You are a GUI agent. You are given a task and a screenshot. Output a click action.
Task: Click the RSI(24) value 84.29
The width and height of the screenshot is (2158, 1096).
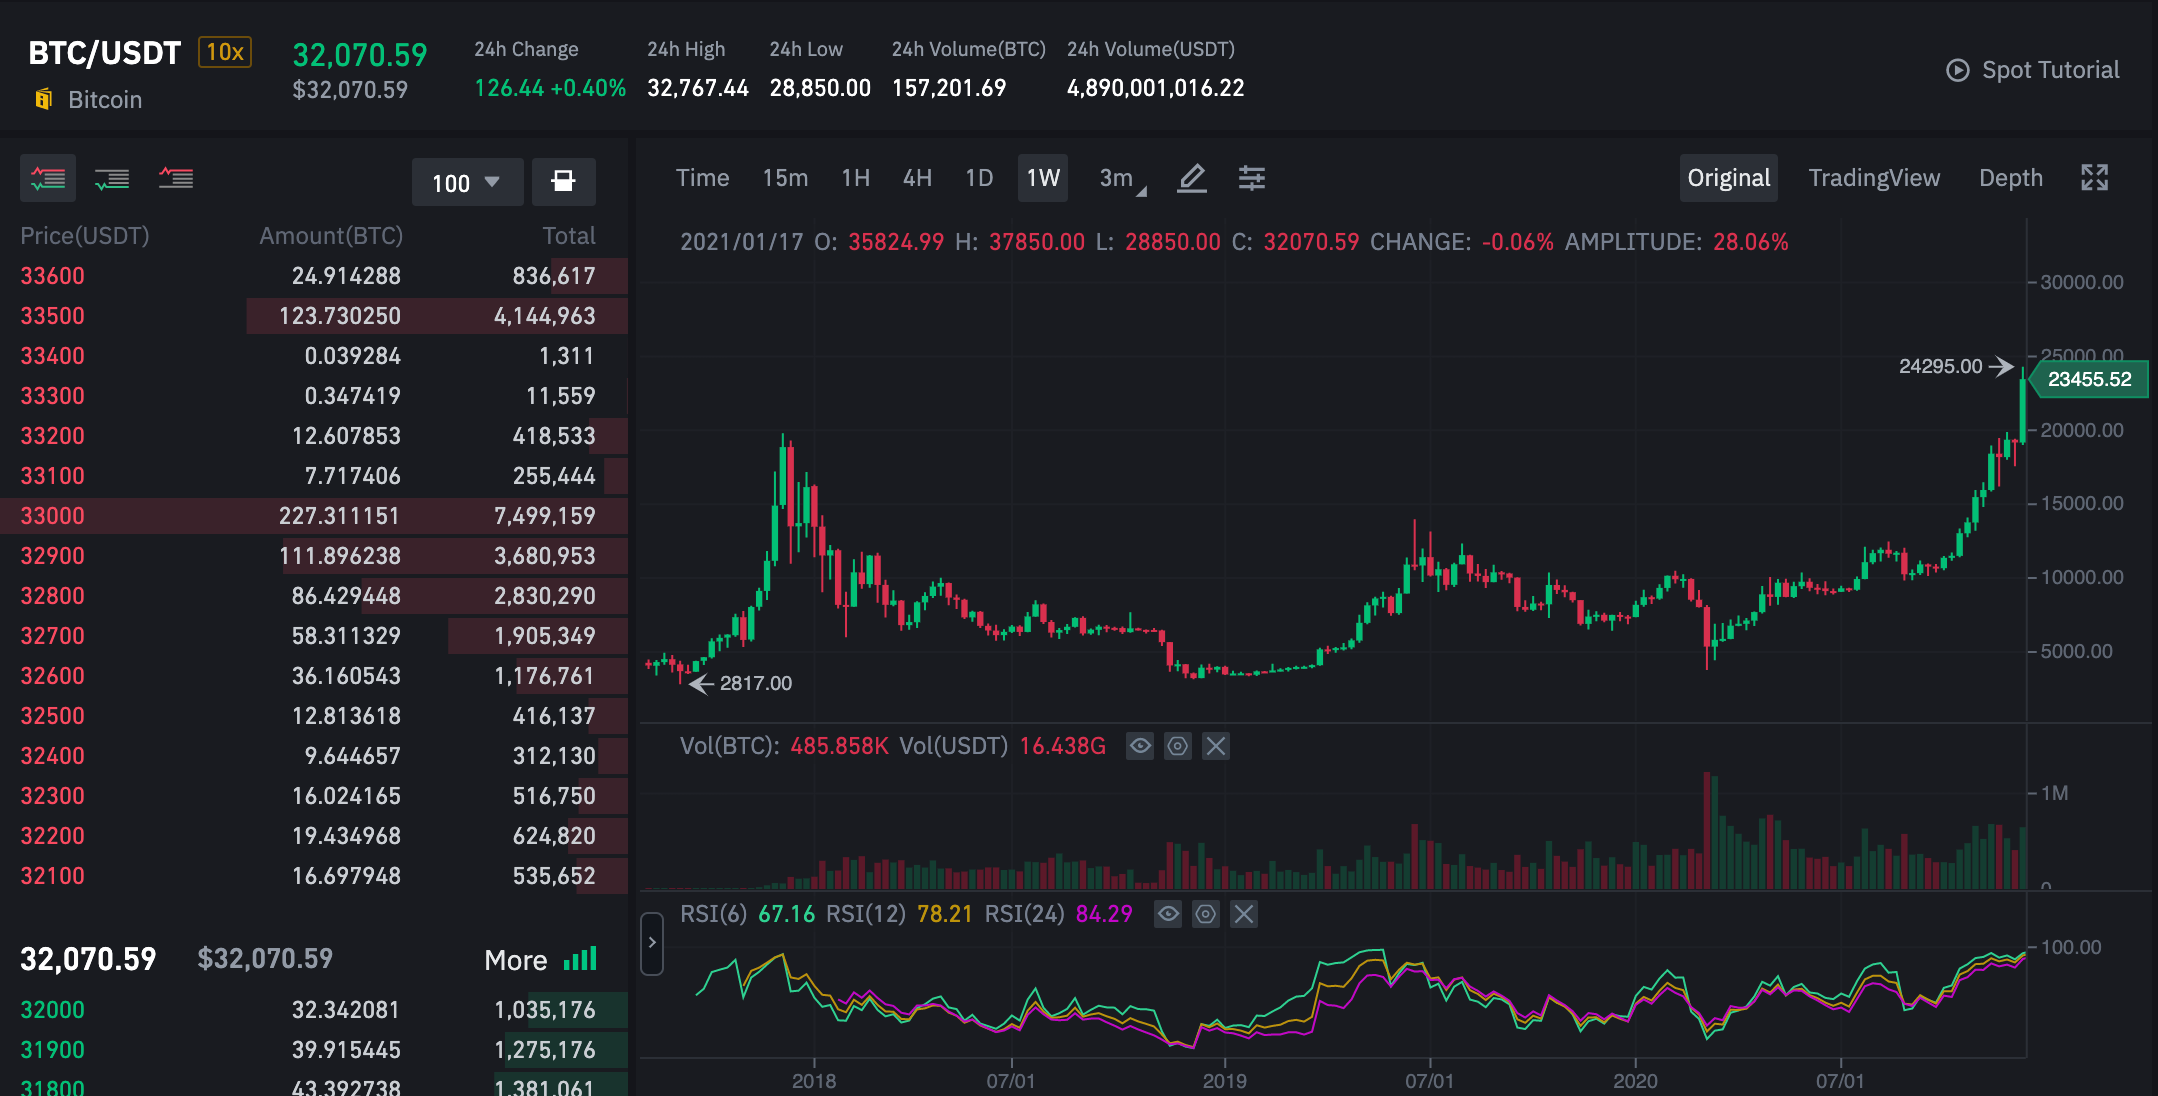tap(1104, 914)
